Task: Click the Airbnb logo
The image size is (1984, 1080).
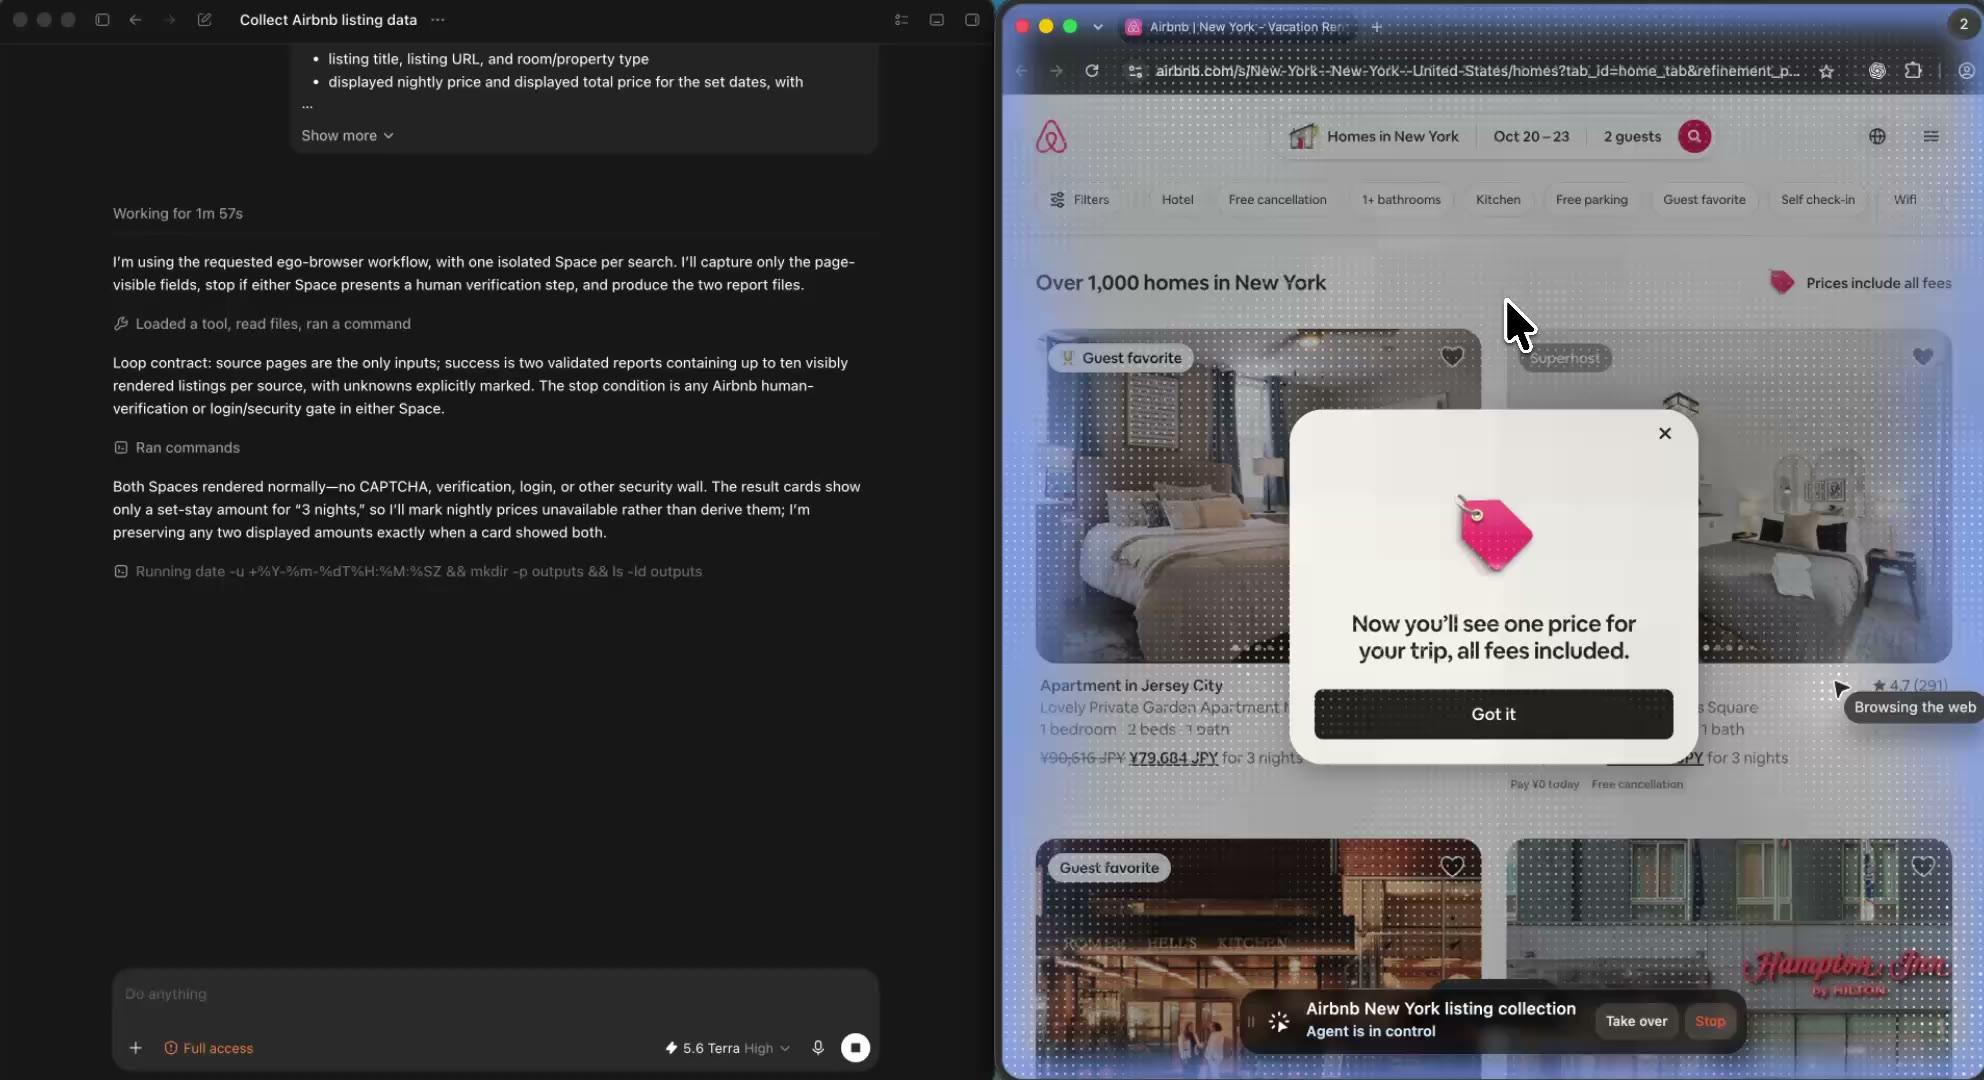Action: tap(1051, 137)
